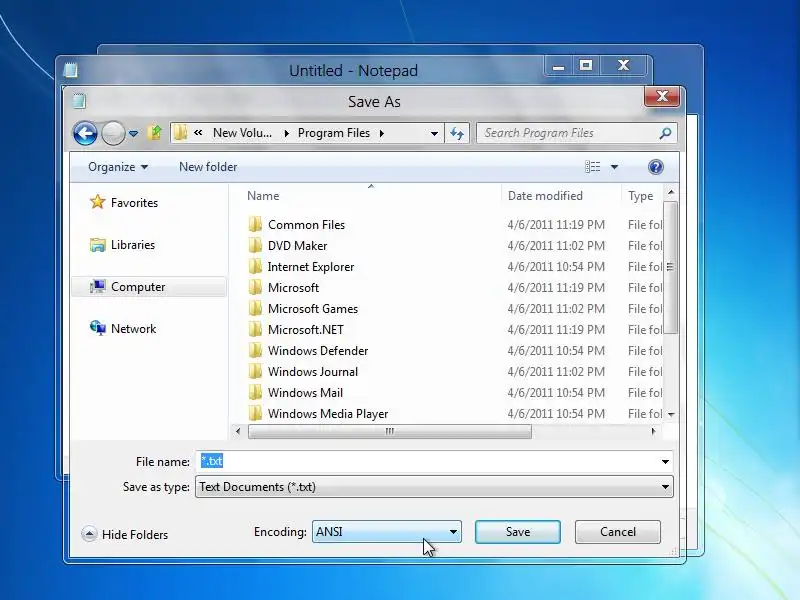Click the Save As dialog title icon
800x600 pixels.
79,101
